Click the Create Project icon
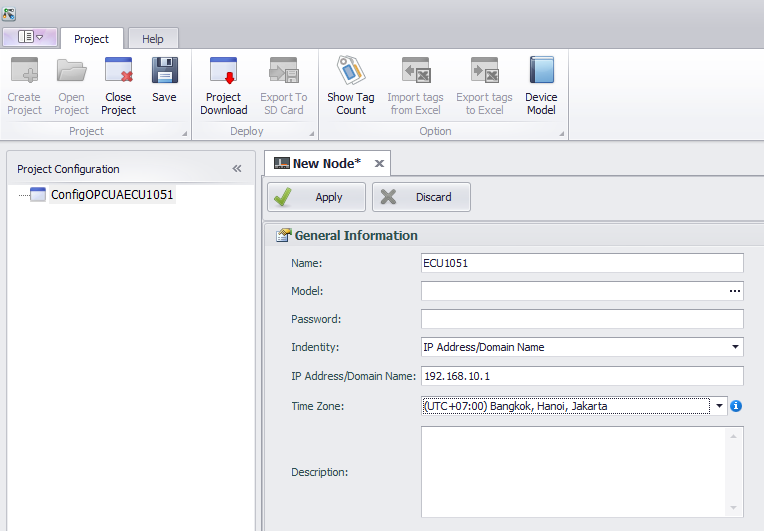 [x=24, y=71]
